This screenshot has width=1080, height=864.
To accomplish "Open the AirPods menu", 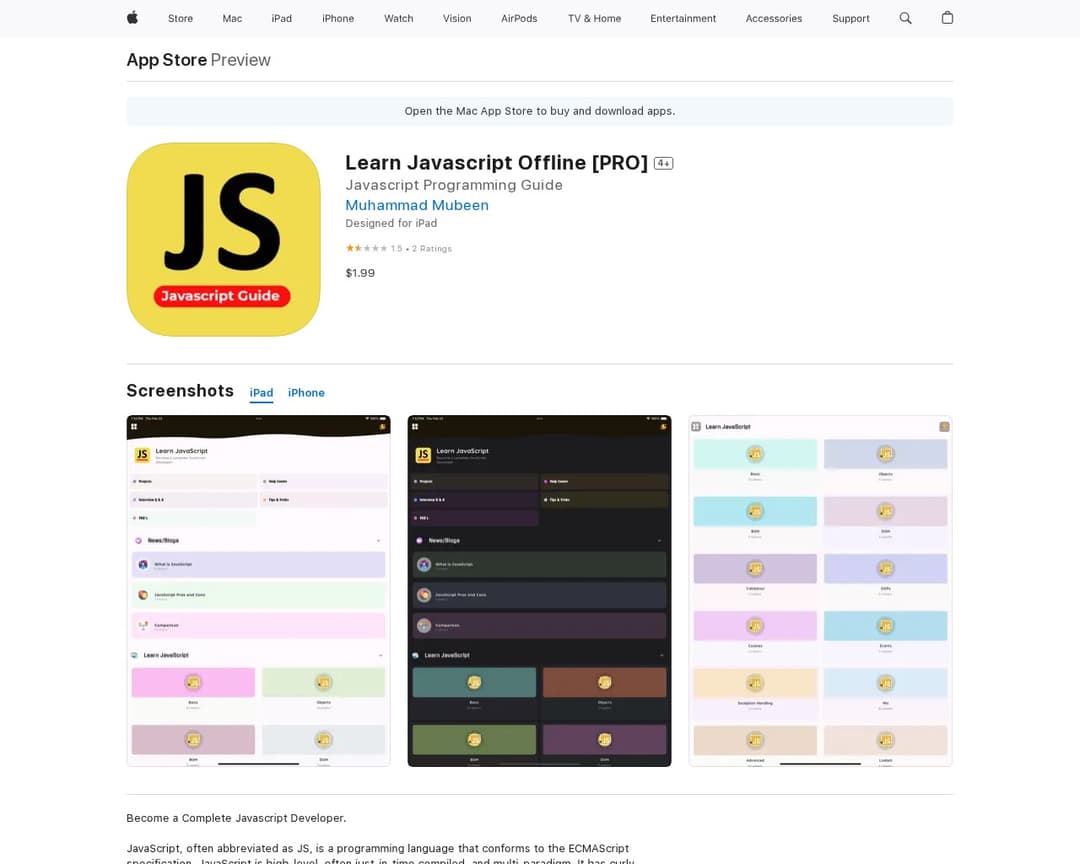I will 519,19.
